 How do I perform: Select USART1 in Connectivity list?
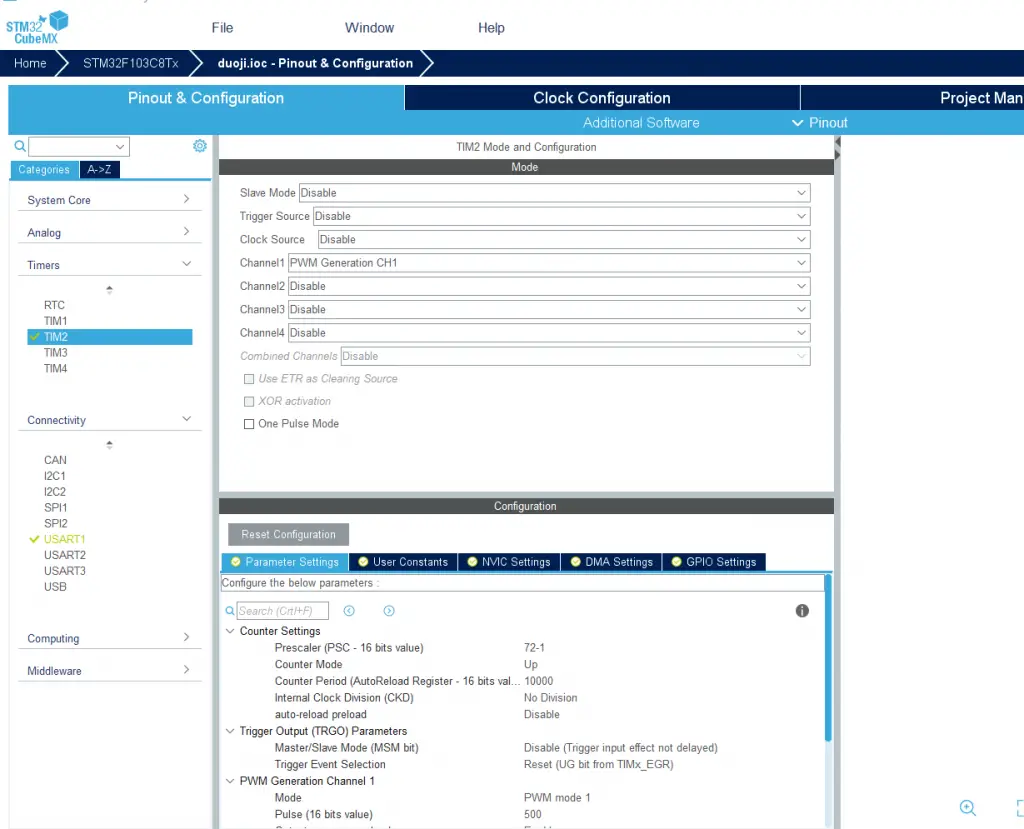click(x=64, y=539)
